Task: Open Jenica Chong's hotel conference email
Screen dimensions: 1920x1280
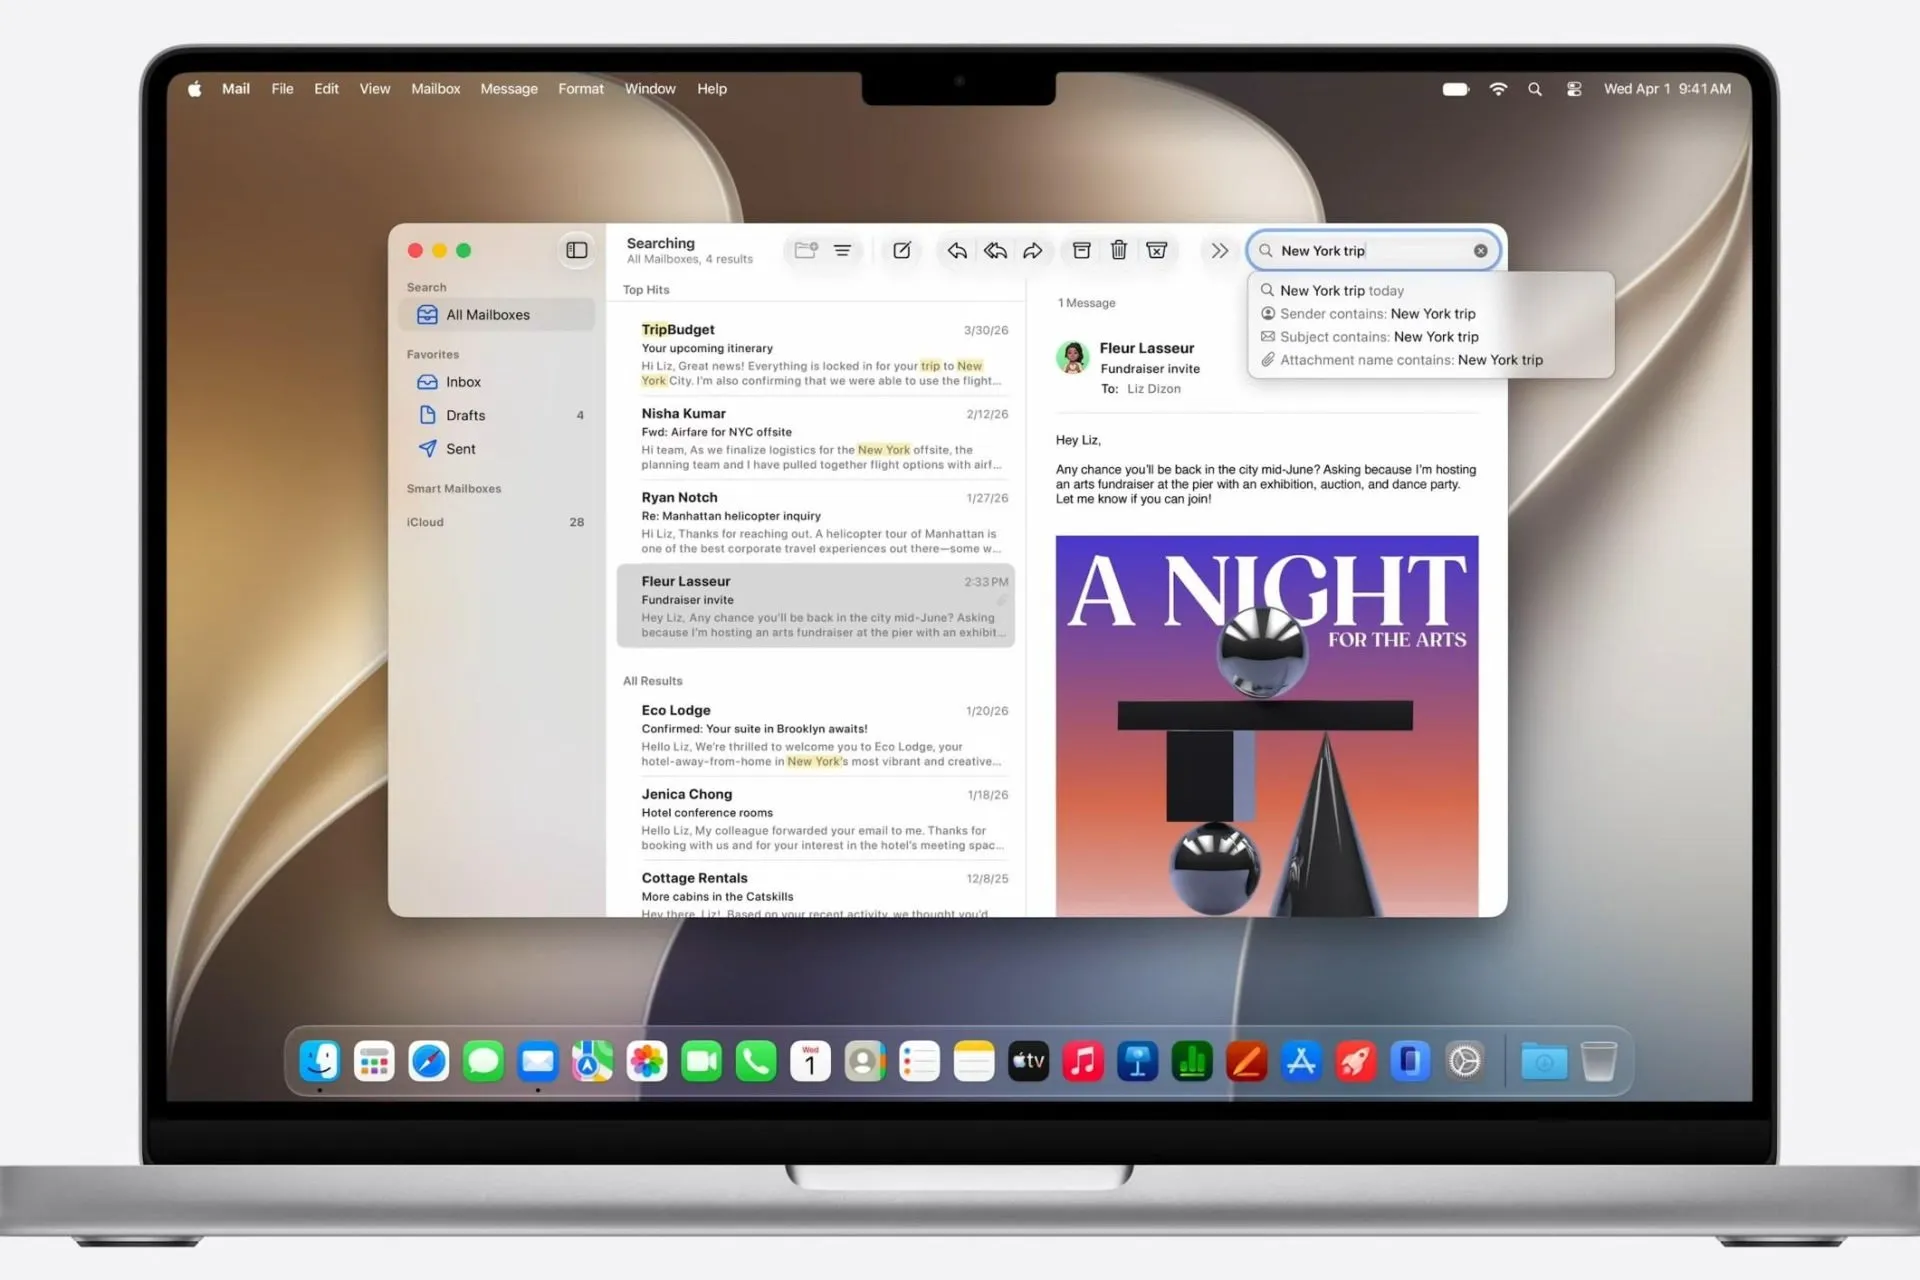Action: tap(816, 819)
